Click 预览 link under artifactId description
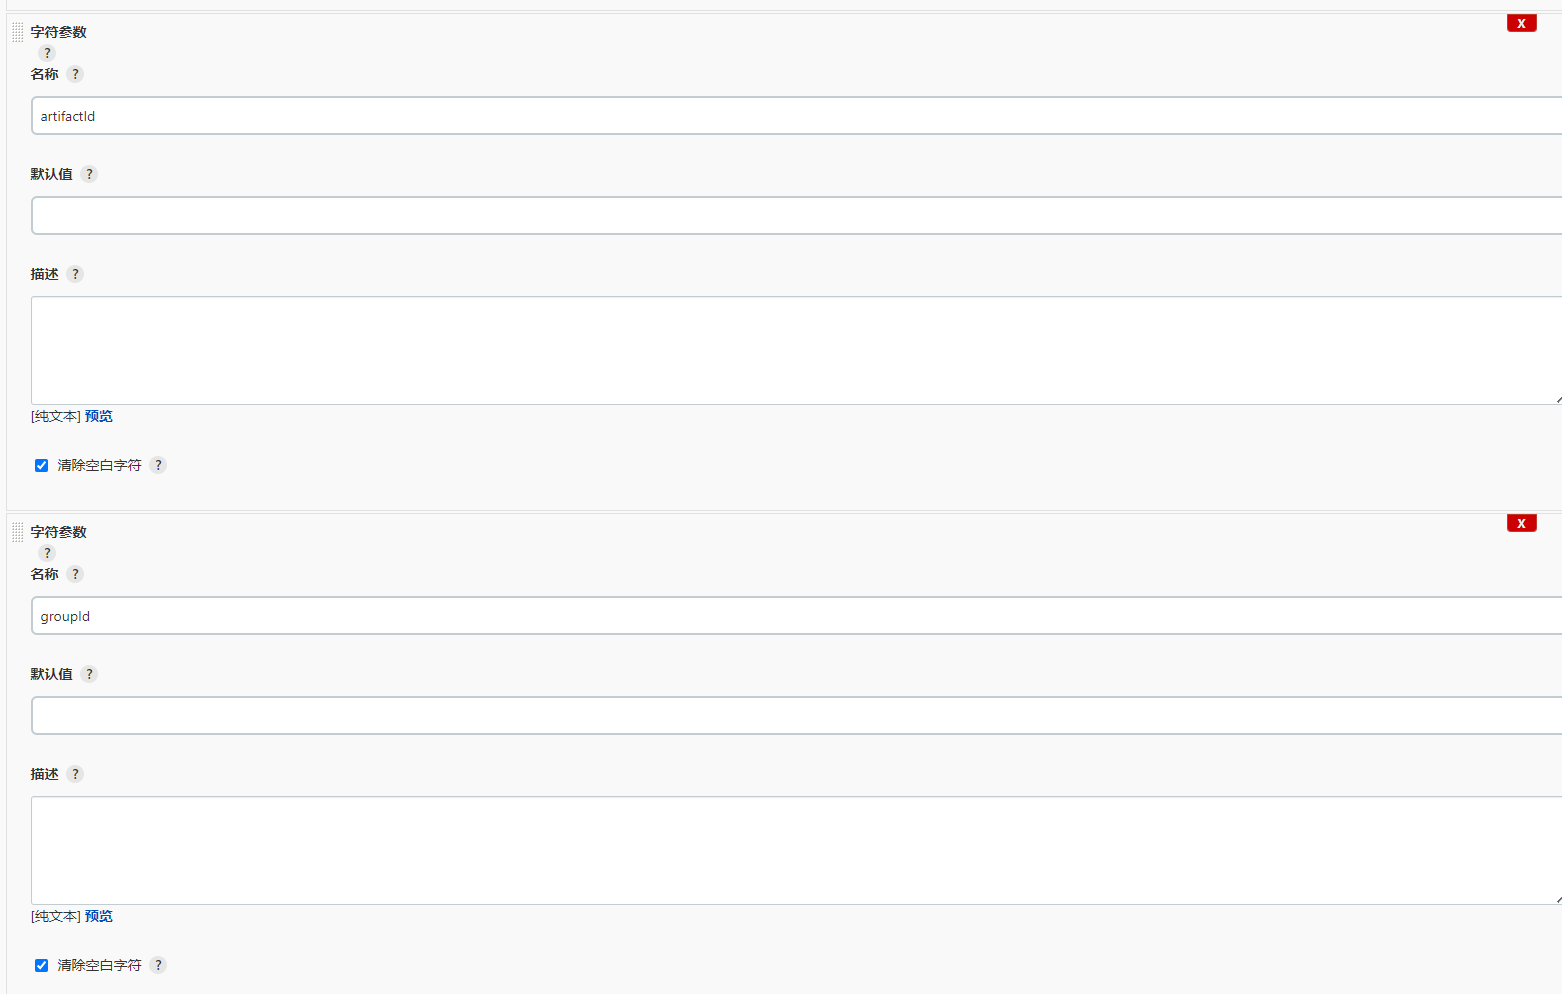 point(99,416)
